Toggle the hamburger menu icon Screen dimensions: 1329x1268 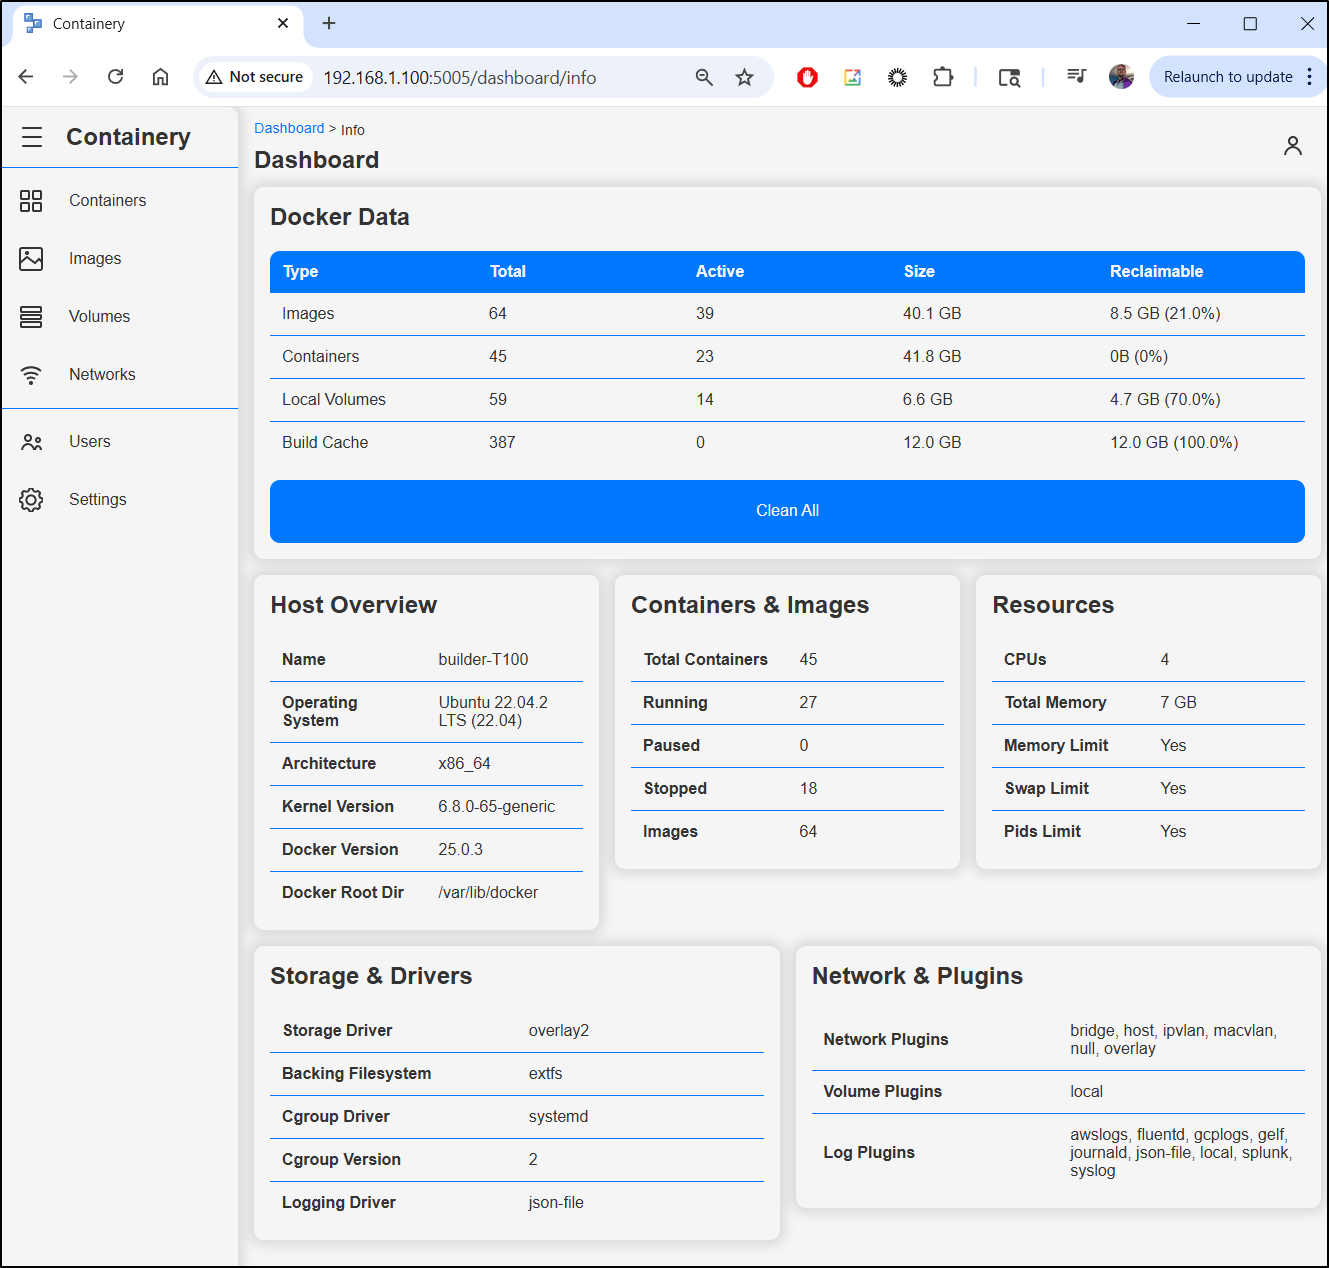[32, 137]
